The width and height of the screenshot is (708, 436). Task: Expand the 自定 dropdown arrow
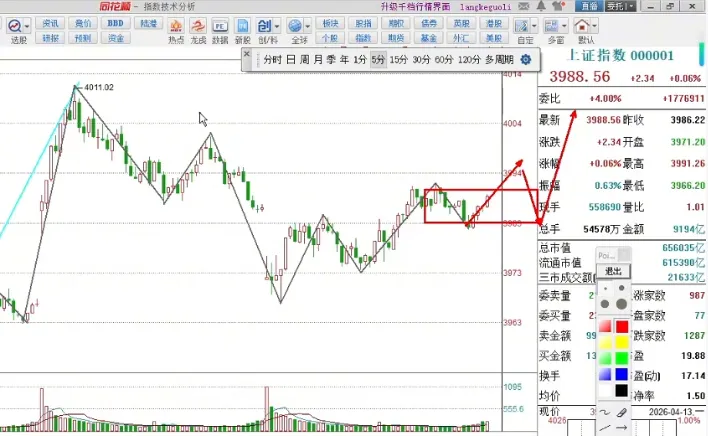coord(534,26)
